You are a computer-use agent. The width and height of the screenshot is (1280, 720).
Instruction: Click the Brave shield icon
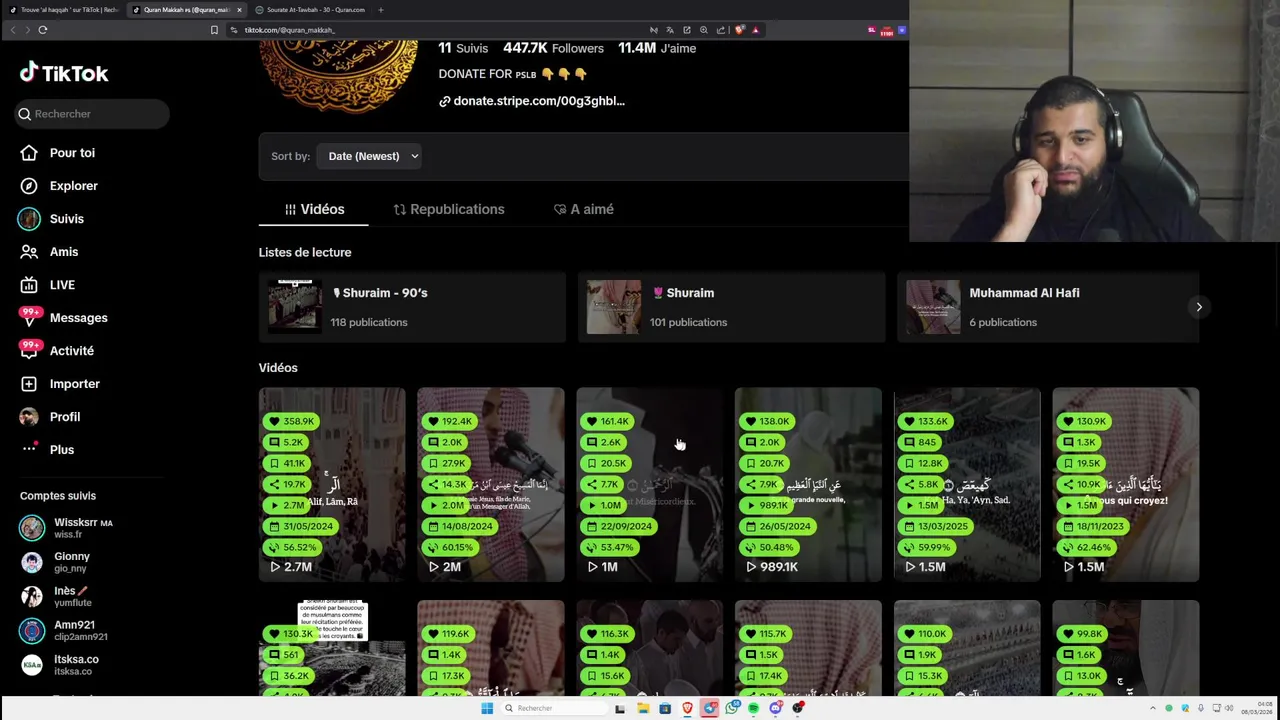point(739,30)
